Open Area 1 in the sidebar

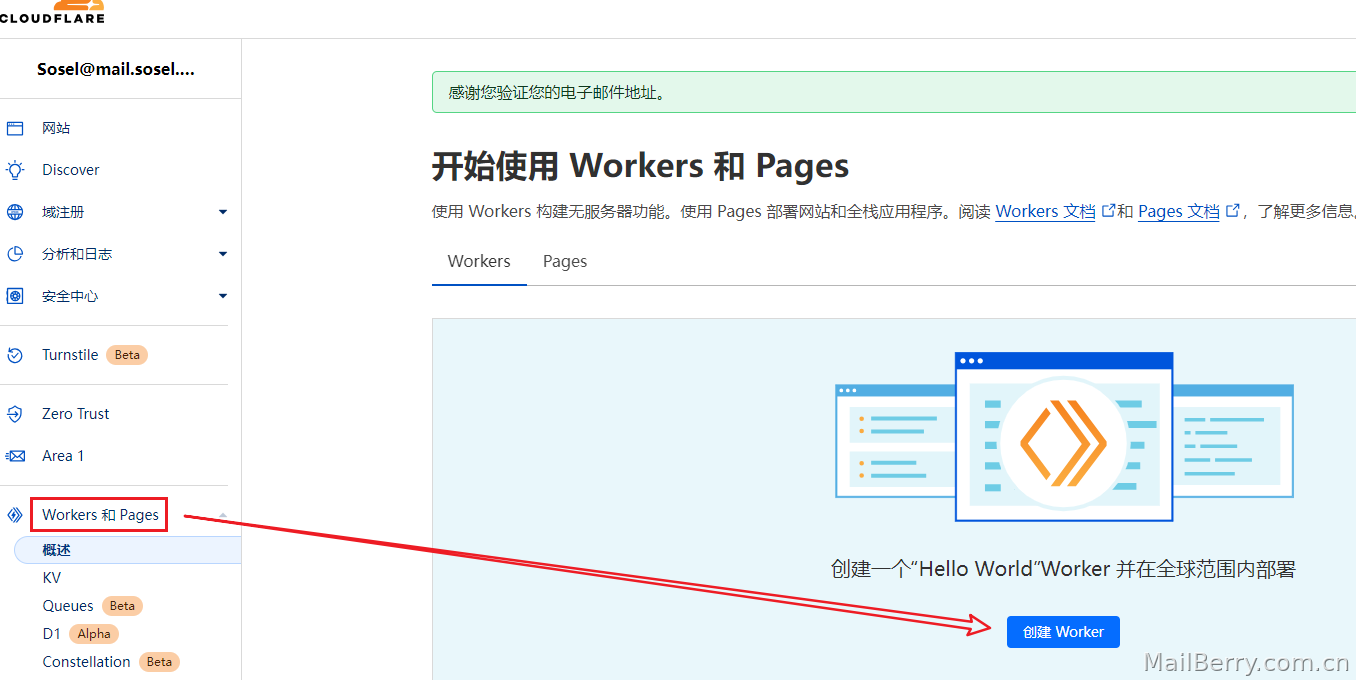[63, 456]
